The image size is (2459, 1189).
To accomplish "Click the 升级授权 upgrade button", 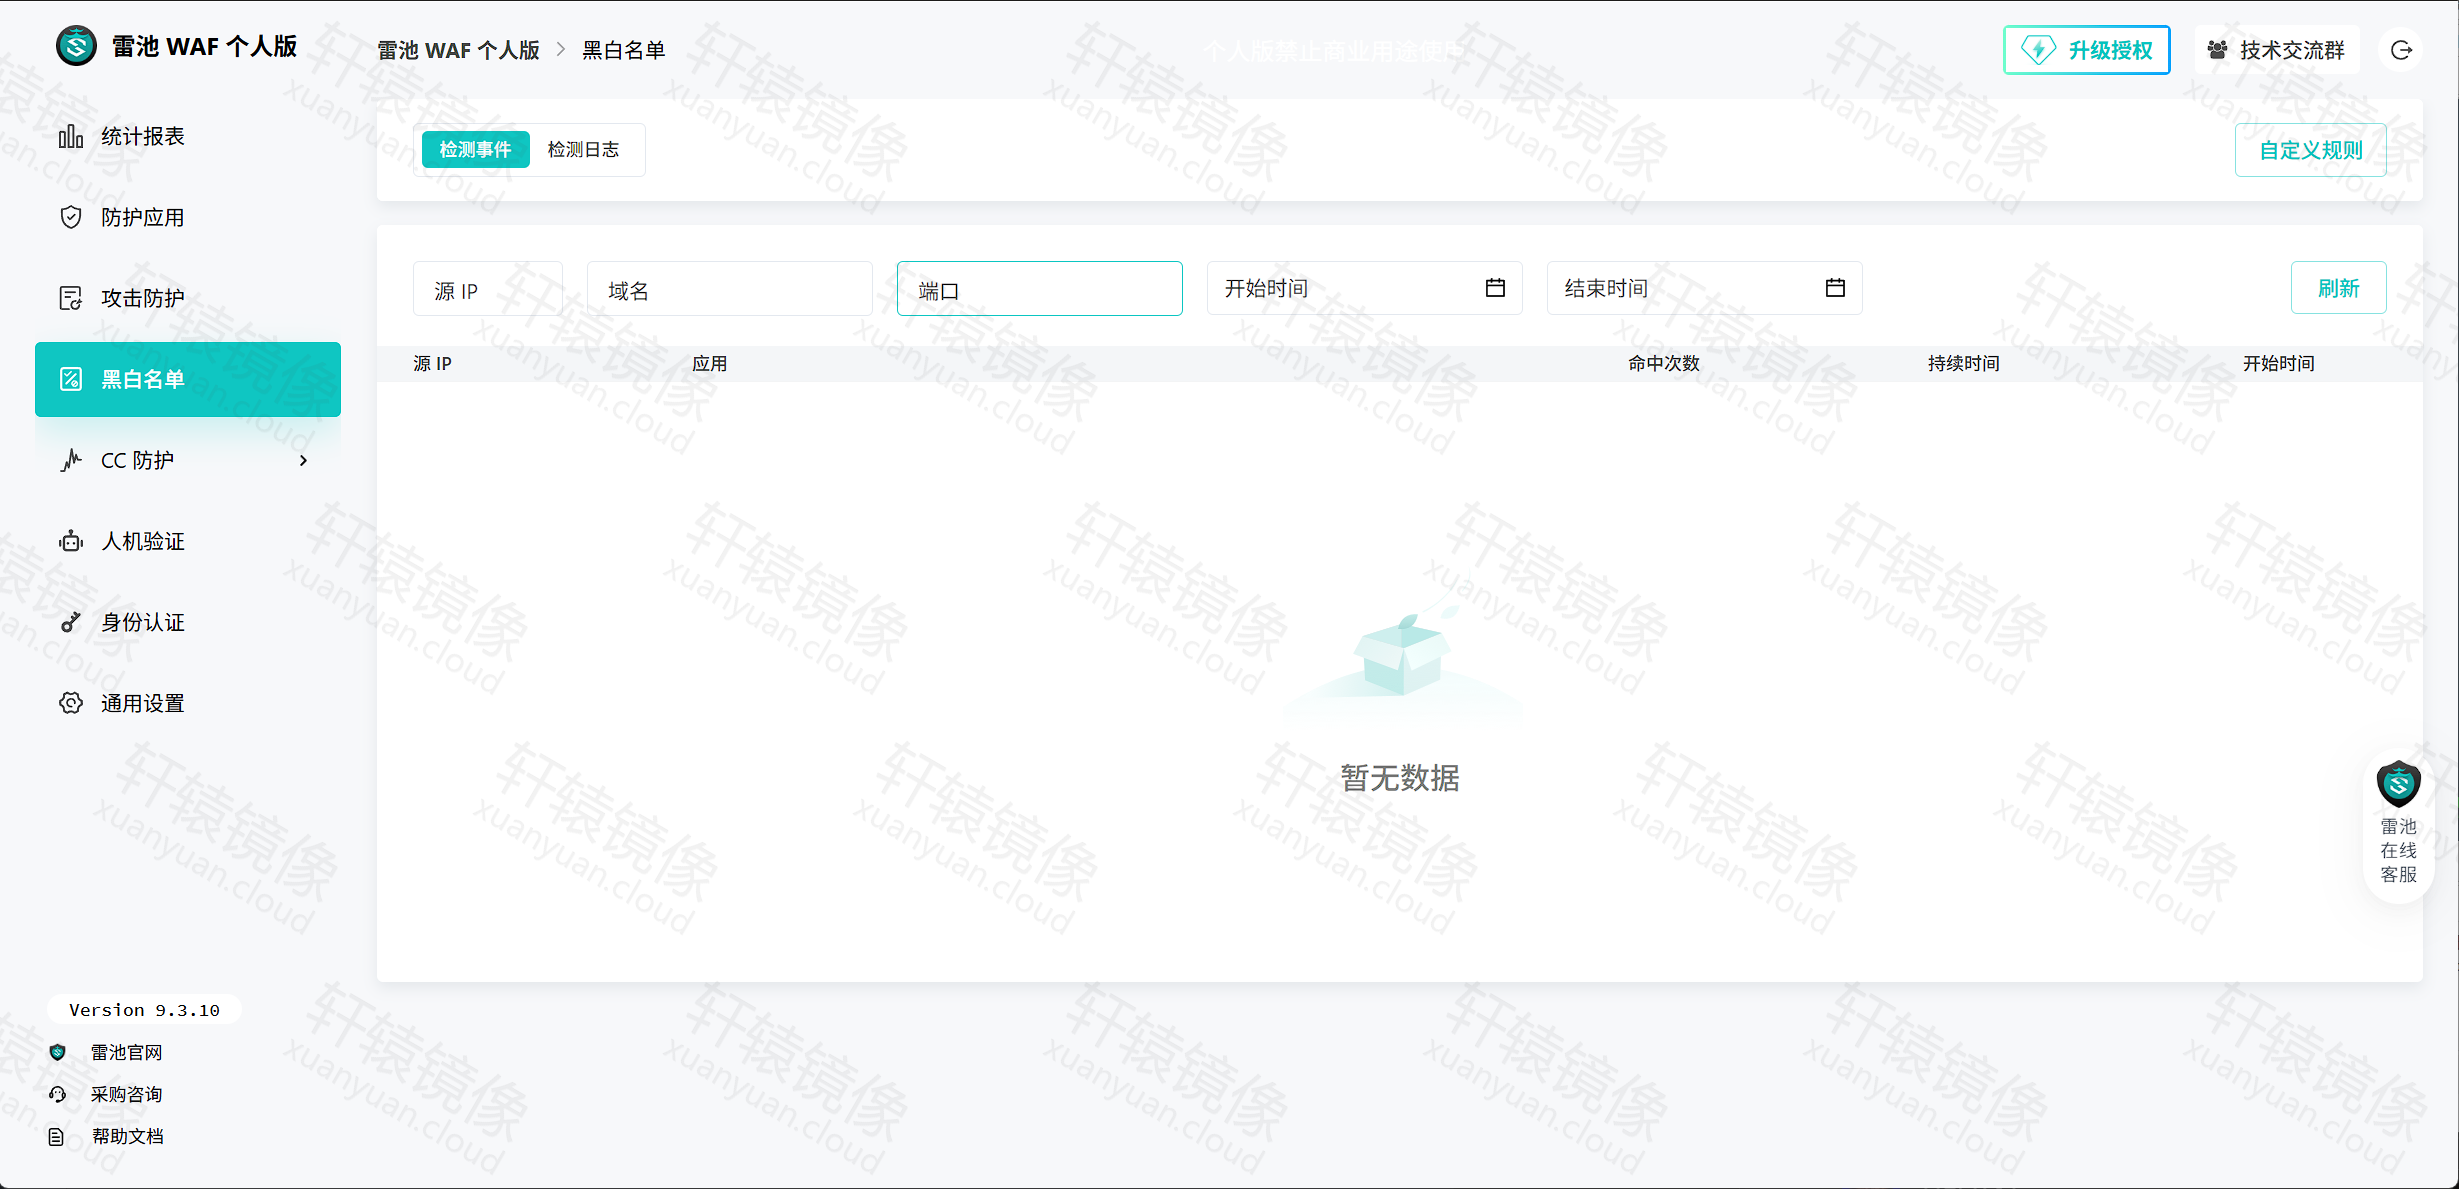I will [x=2087, y=50].
